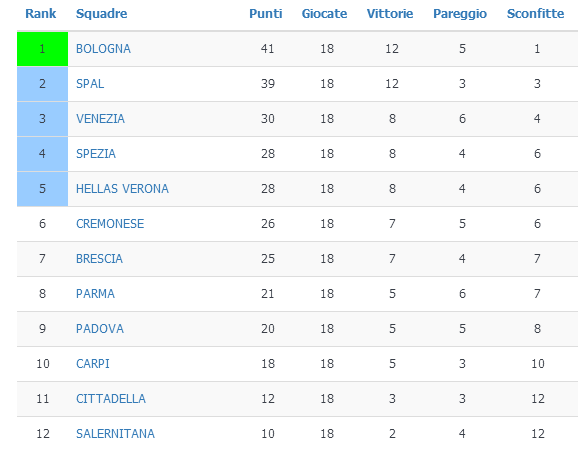Click the Pareggio column header

click(460, 14)
